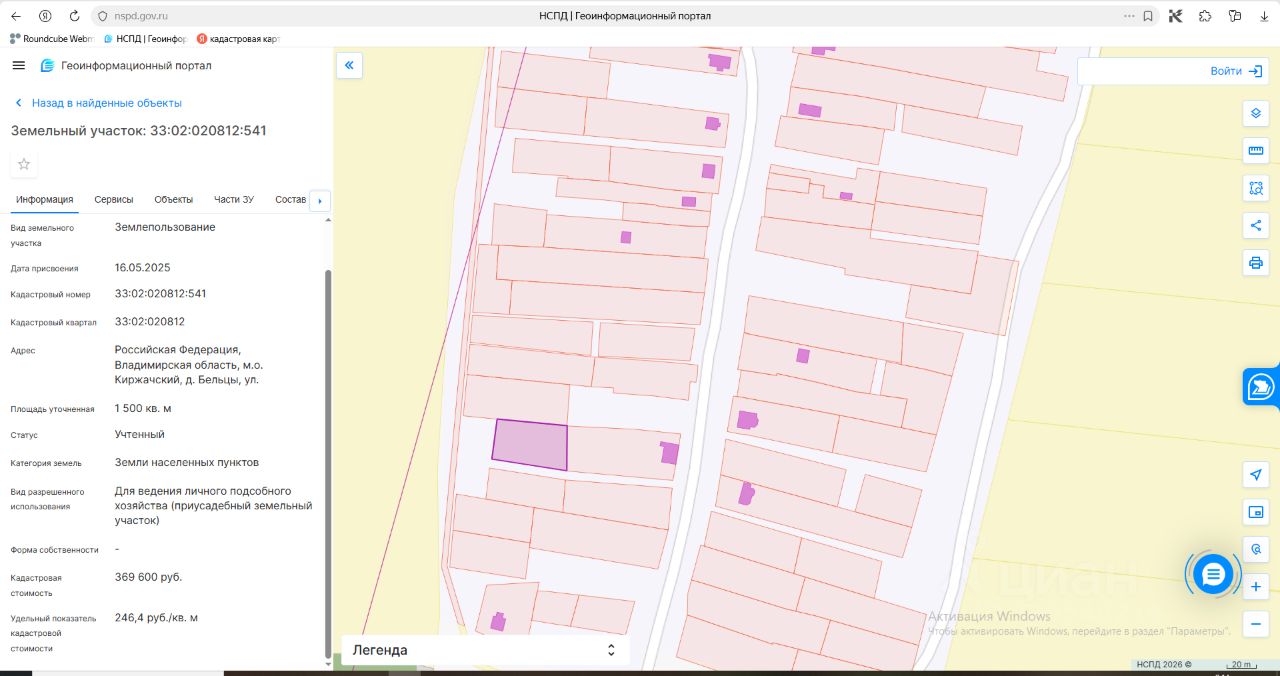
Task: Zoom in on the map
Action: (x=1256, y=586)
